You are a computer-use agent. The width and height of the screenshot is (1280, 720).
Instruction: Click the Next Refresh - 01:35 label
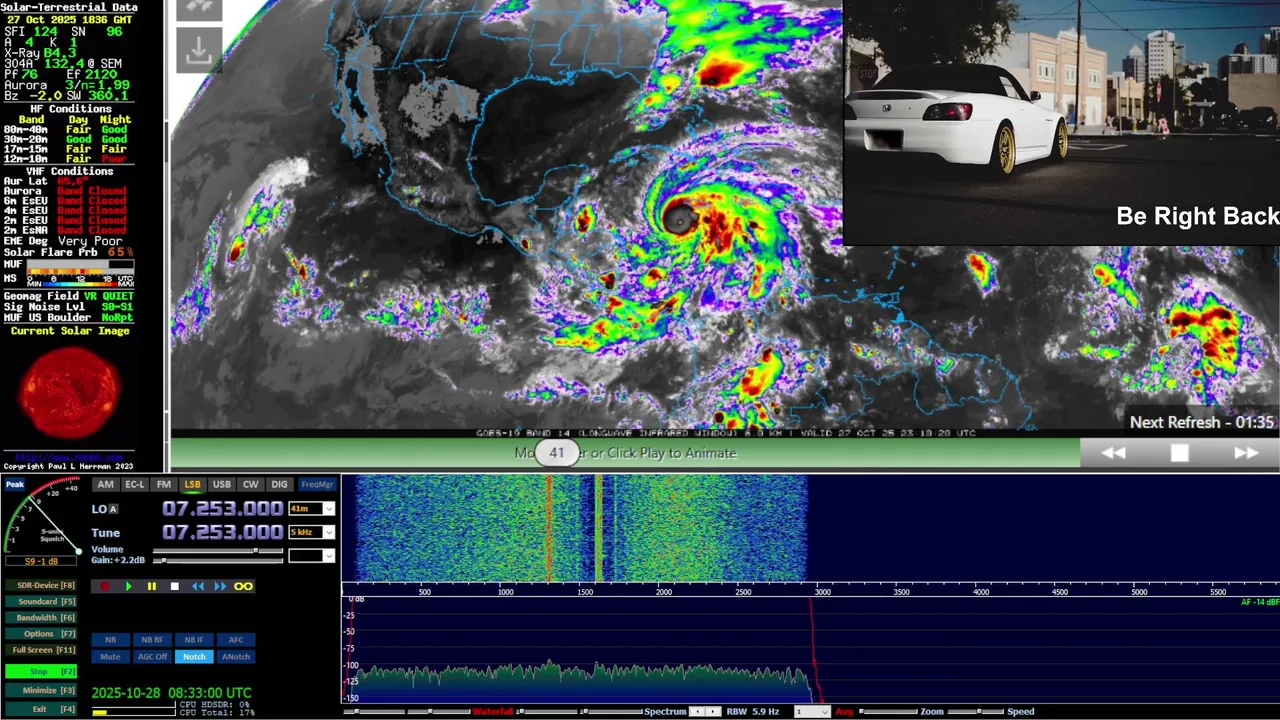(x=1202, y=422)
